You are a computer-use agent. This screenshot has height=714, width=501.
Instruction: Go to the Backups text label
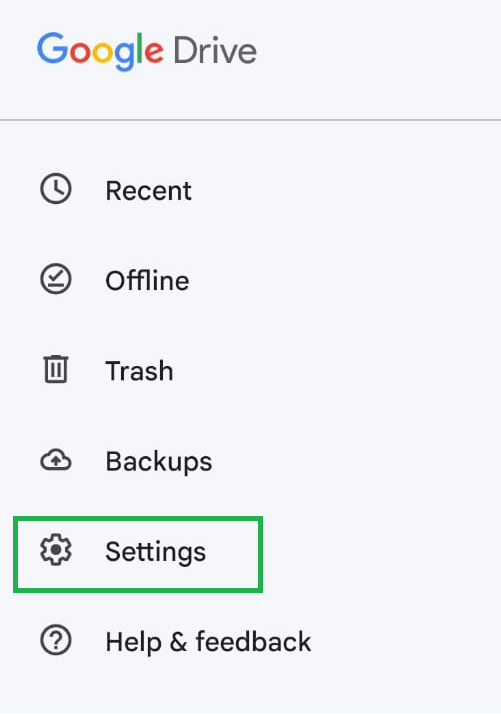click(158, 462)
